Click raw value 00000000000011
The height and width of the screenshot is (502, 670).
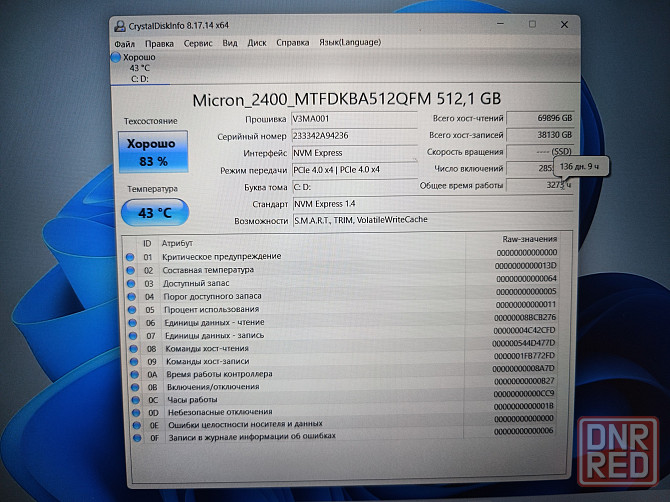(x=526, y=305)
